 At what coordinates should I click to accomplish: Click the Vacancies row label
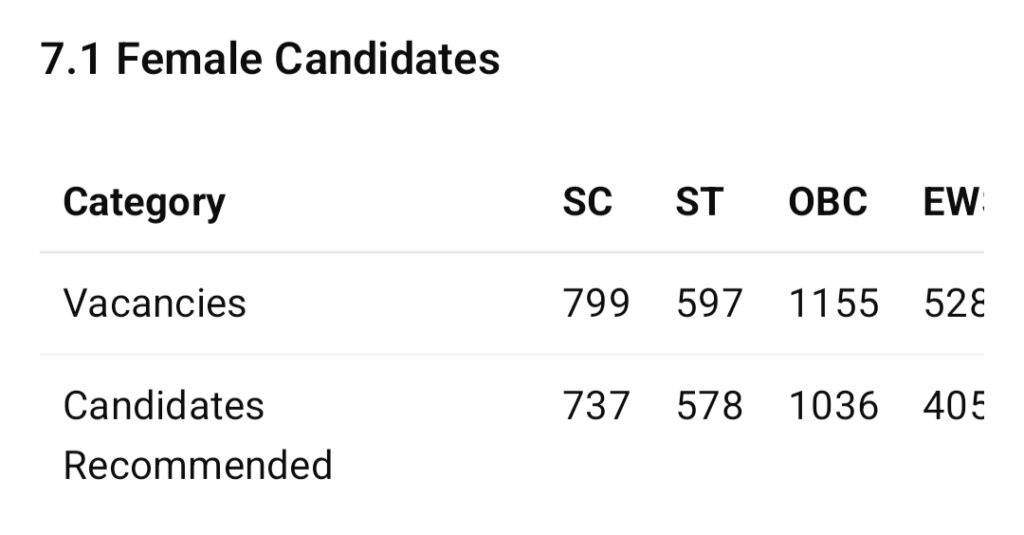[154, 303]
